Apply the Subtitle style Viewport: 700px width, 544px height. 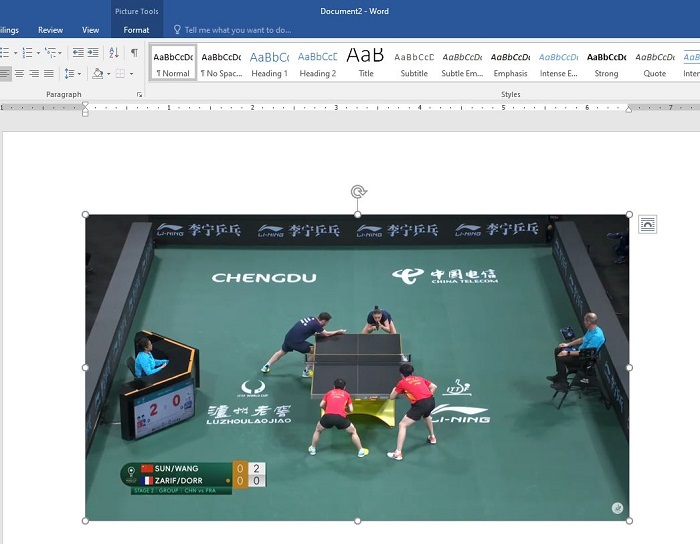point(414,63)
